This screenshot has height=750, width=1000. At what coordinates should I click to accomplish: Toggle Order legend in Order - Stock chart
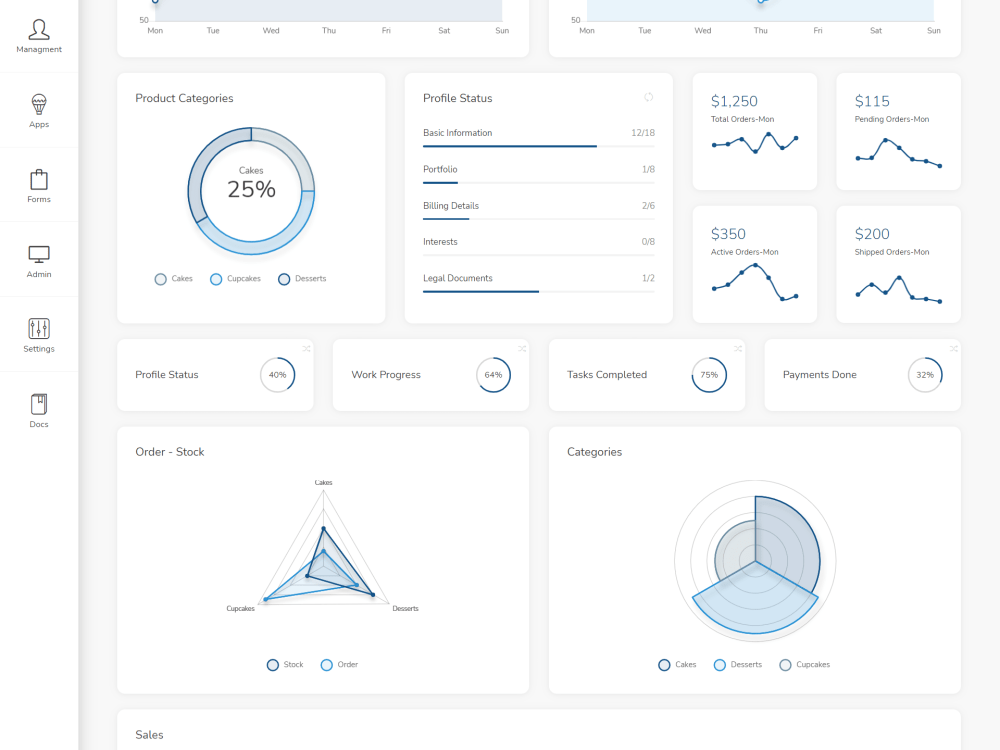point(339,665)
